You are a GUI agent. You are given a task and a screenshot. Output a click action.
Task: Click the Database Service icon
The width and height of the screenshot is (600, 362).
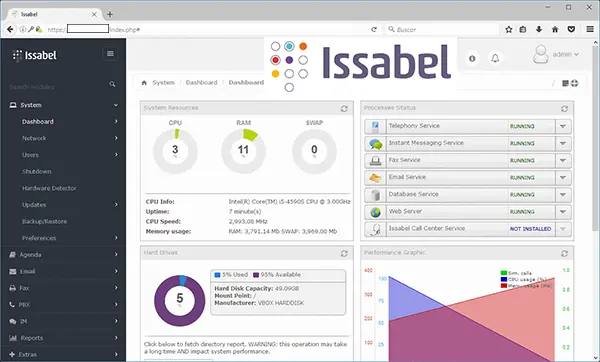click(375, 195)
